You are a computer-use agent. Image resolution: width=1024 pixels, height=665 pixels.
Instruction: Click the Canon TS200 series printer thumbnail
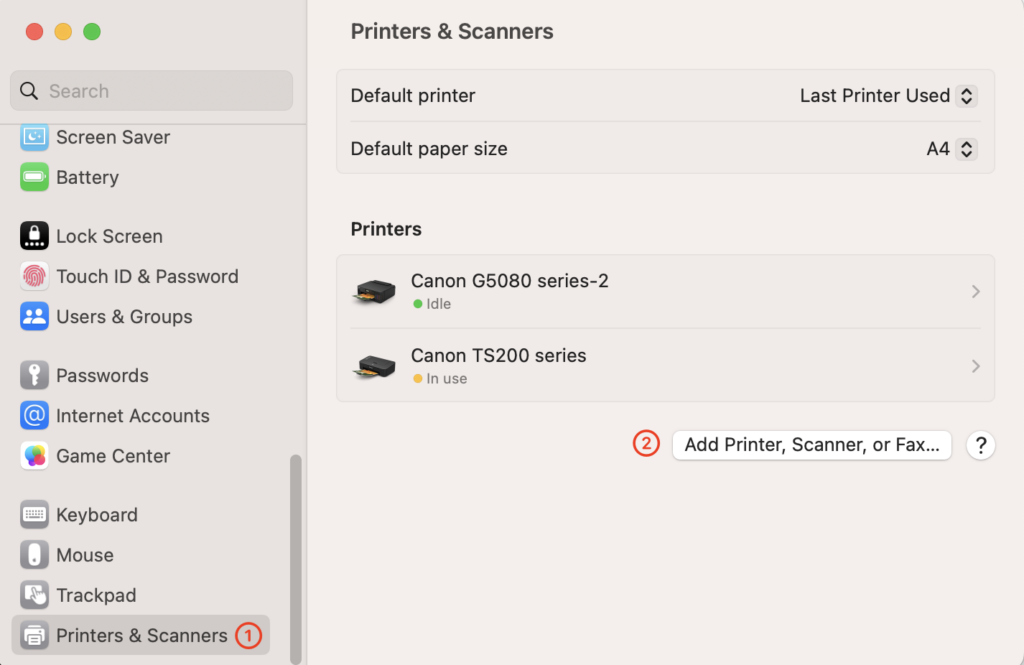click(374, 366)
